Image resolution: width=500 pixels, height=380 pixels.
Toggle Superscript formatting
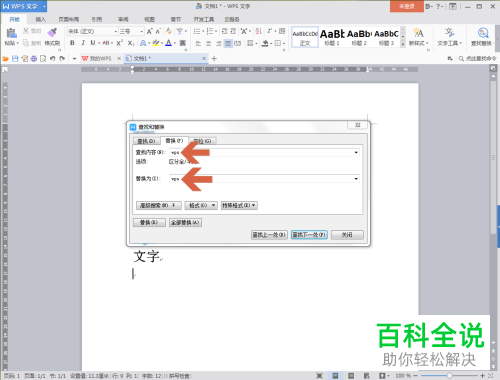(119, 43)
